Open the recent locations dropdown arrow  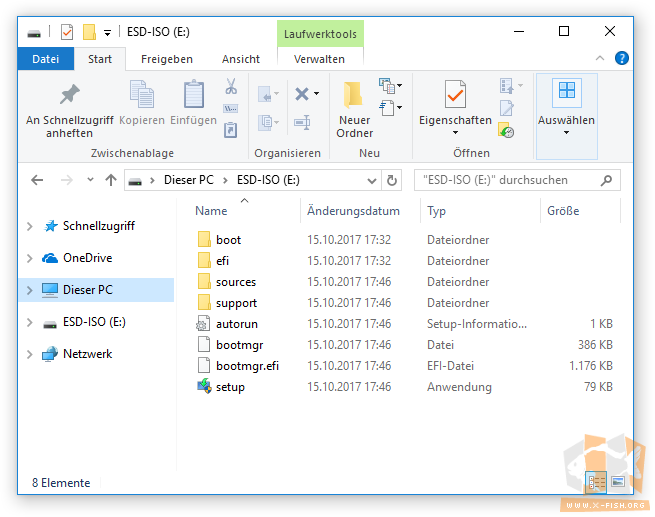click(x=90, y=180)
